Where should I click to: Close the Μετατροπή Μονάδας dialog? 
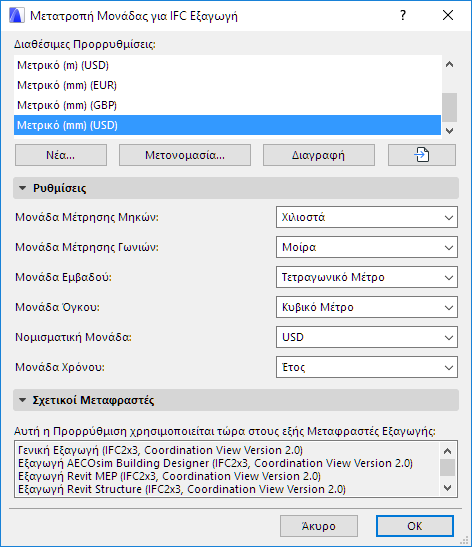coord(448,15)
